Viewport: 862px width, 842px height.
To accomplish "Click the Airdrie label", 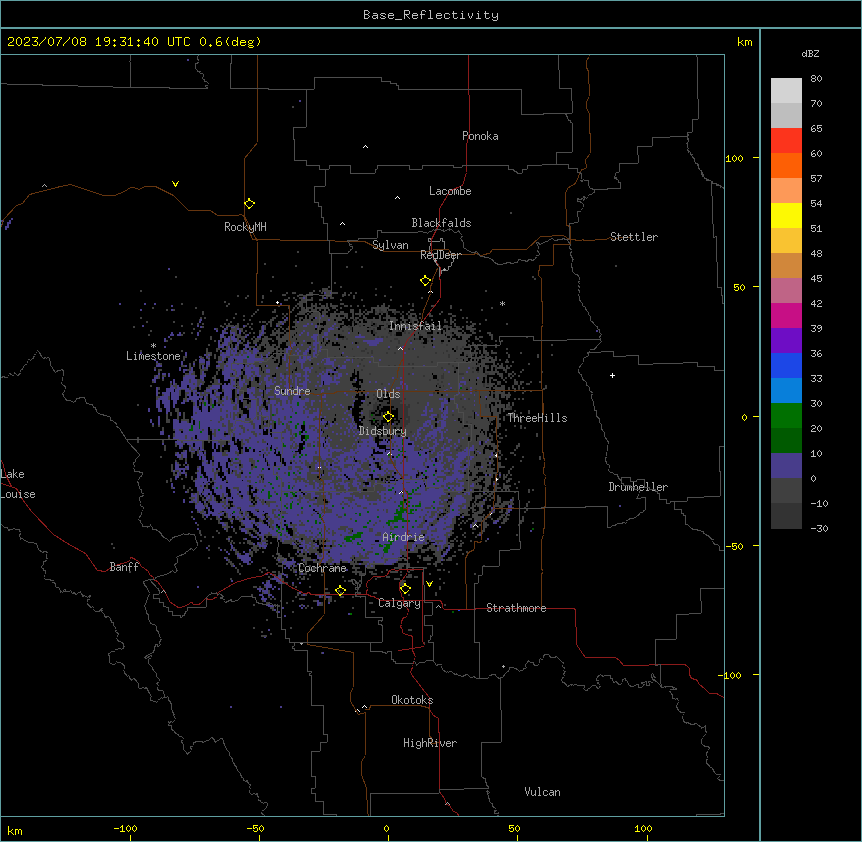I will tap(404, 537).
